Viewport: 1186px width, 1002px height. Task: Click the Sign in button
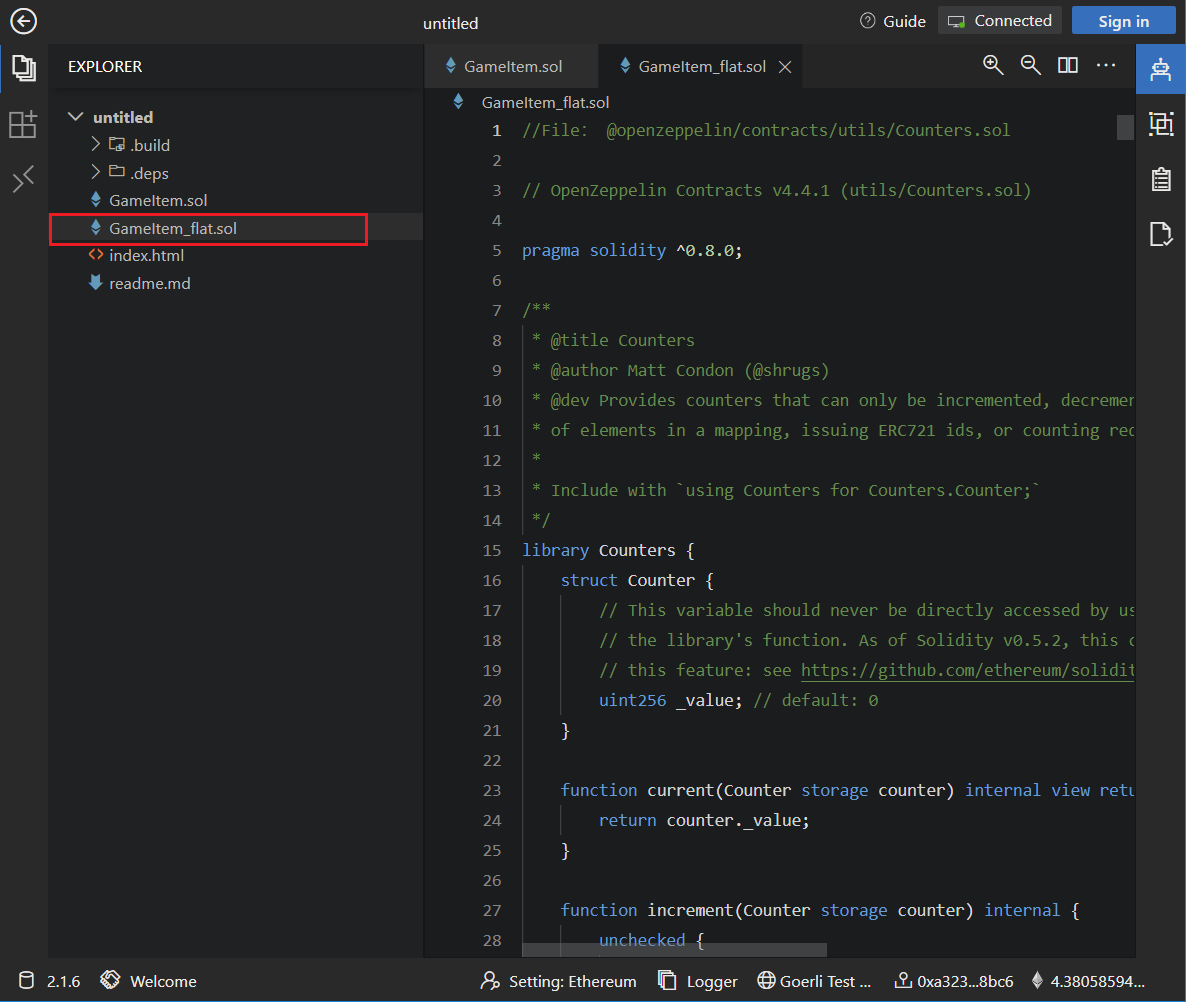tap(1123, 21)
